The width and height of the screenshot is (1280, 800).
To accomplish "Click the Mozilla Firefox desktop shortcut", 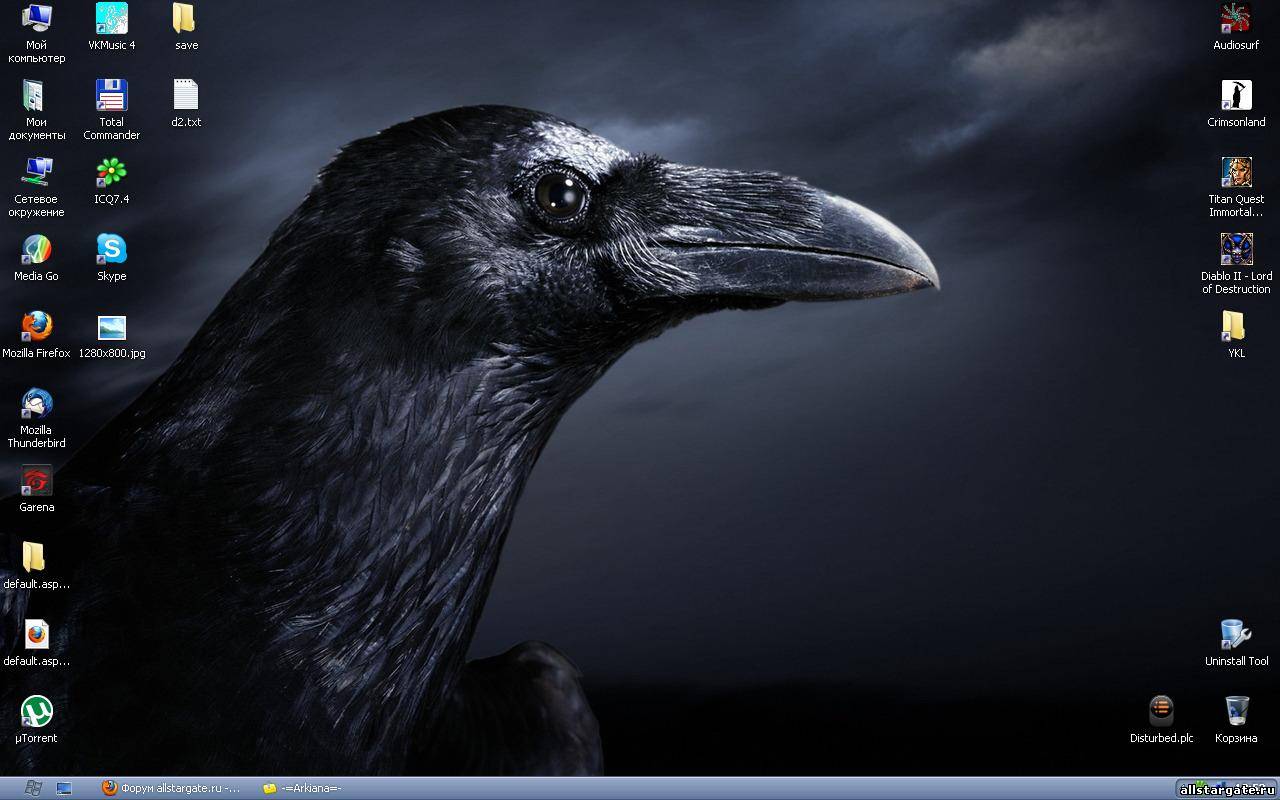I will [36, 327].
